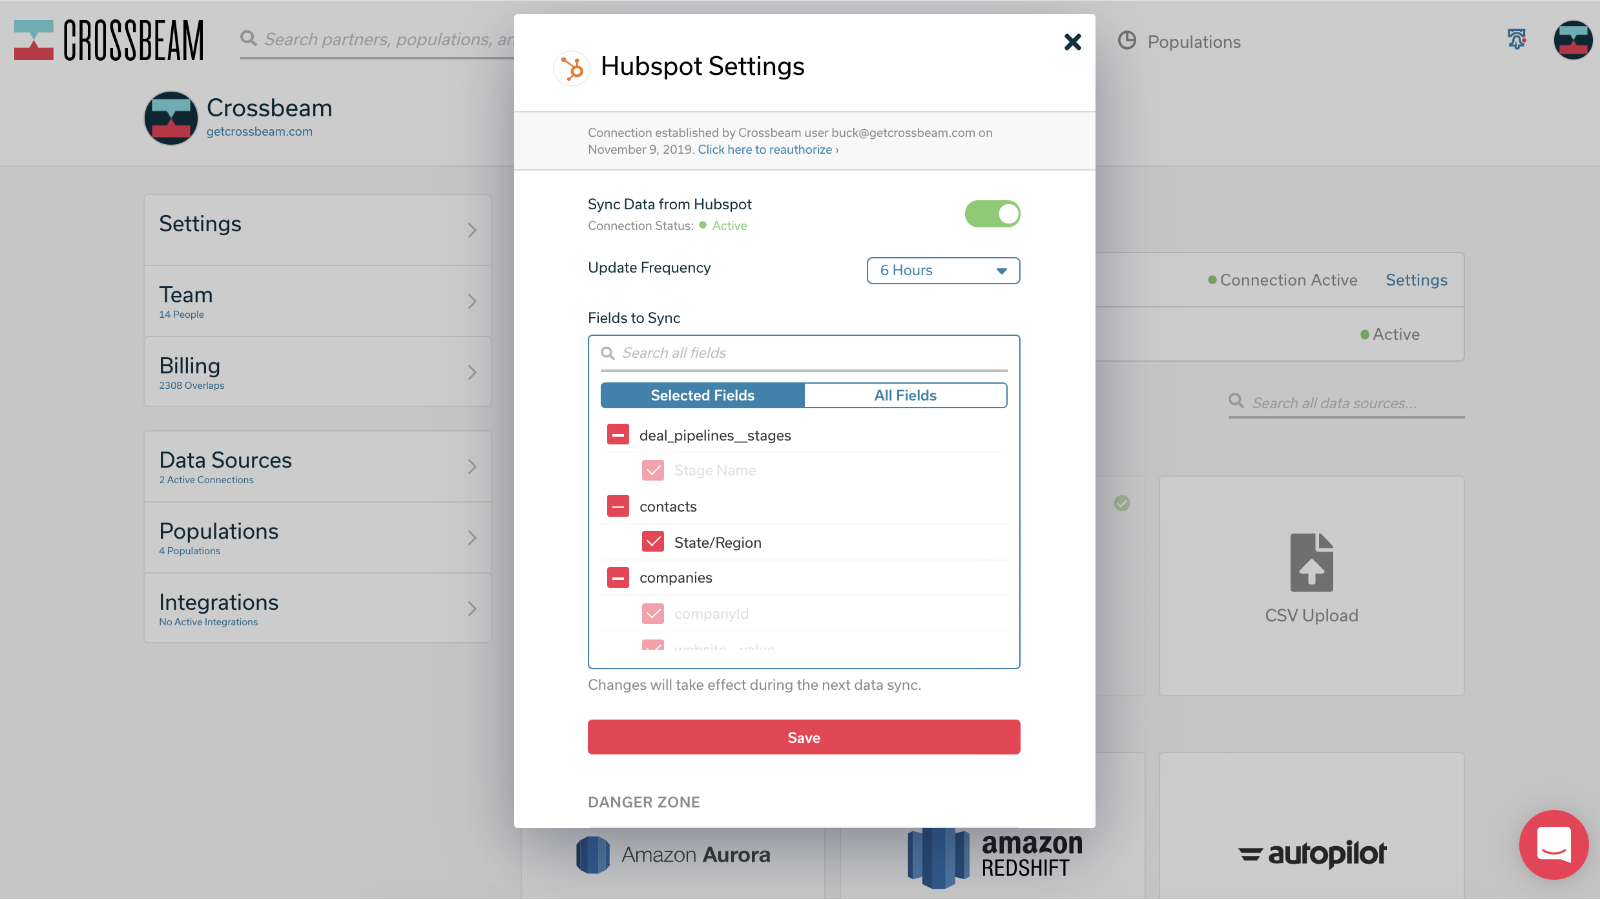Image resolution: width=1600 pixels, height=900 pixels.
Task: Close the Hubspot Settings dialog
Action: pos(1072,42)
